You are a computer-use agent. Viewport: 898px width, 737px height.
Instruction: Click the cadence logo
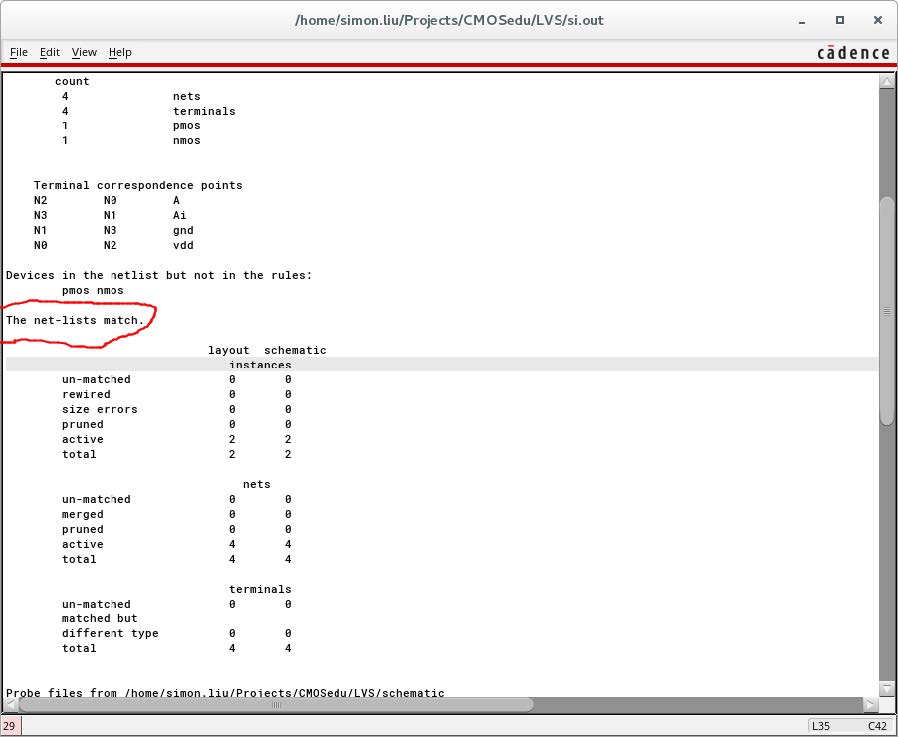point(853,53)
